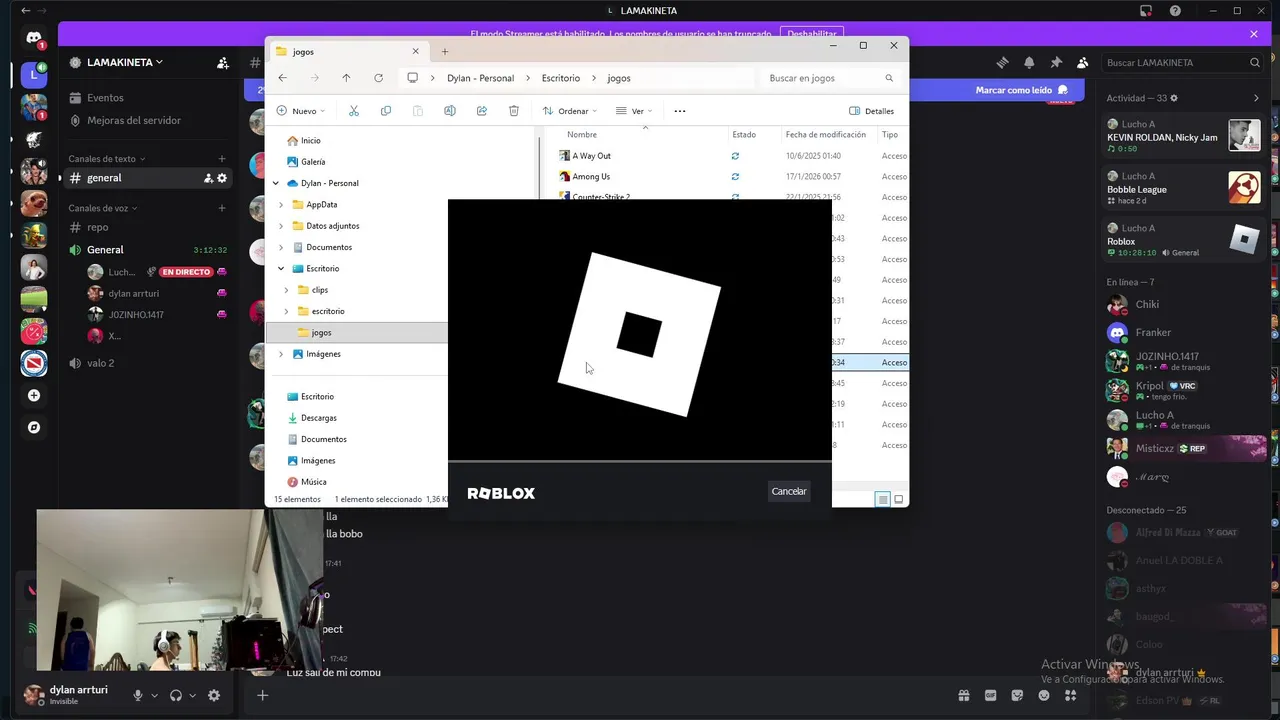Click the Copy icon in Explorer toolbar

coord(386,111)
